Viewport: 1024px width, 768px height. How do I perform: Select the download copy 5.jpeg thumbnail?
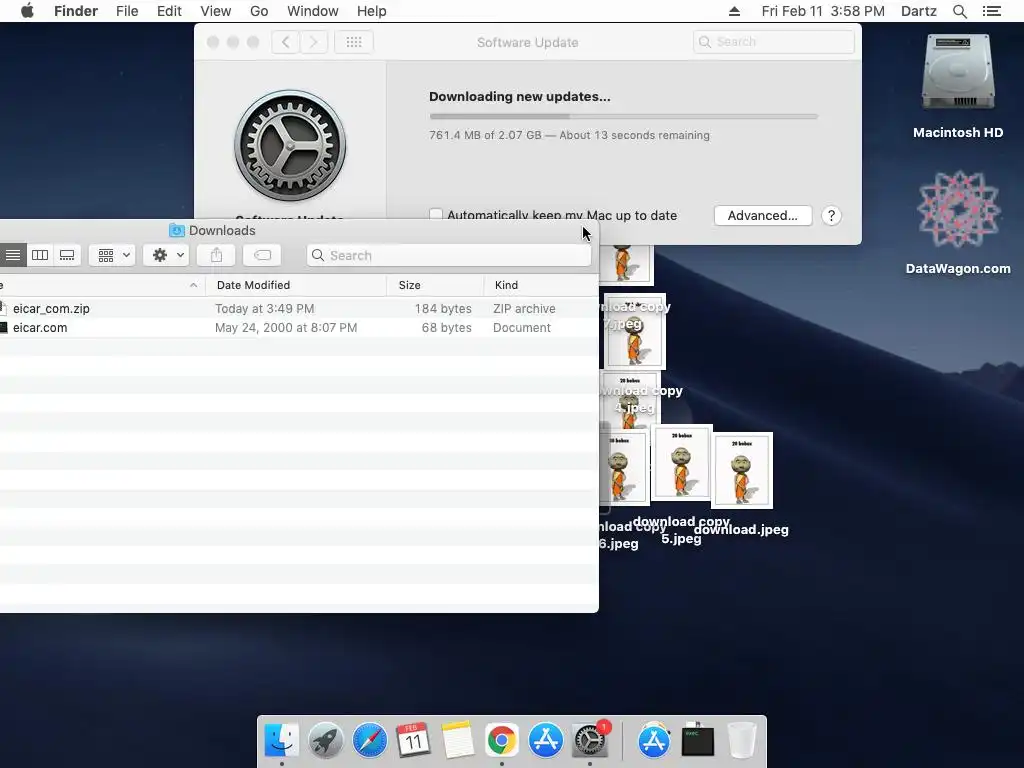click(681, 462)
